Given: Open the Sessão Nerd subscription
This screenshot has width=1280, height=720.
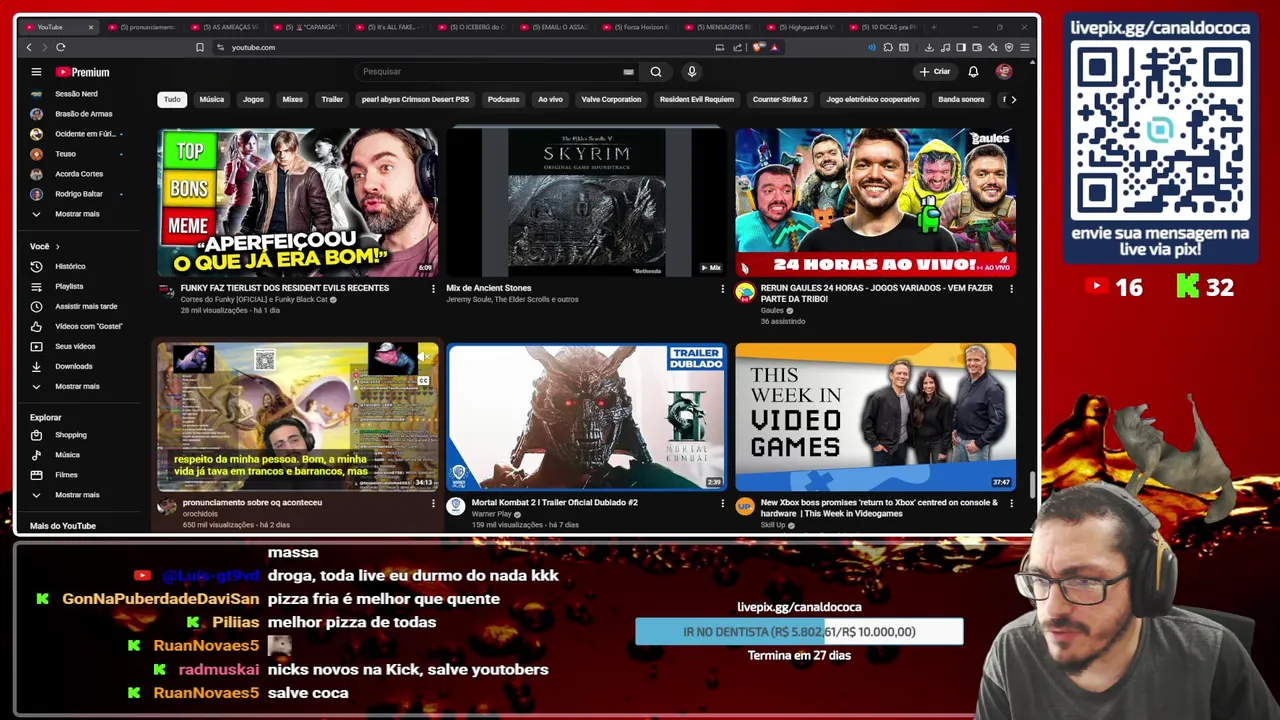Looking at the screenshot, I should tap(78, 94).
